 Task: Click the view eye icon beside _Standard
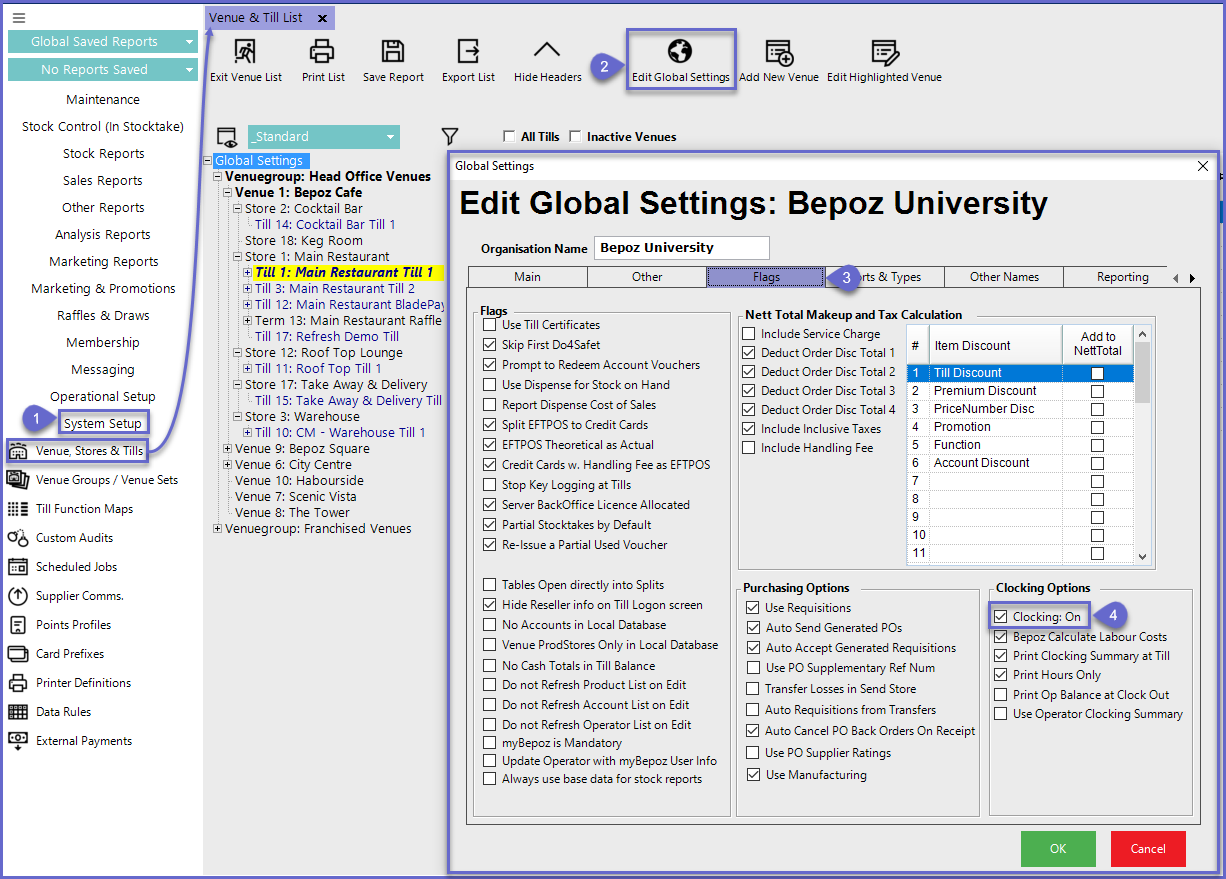(227, 137)
